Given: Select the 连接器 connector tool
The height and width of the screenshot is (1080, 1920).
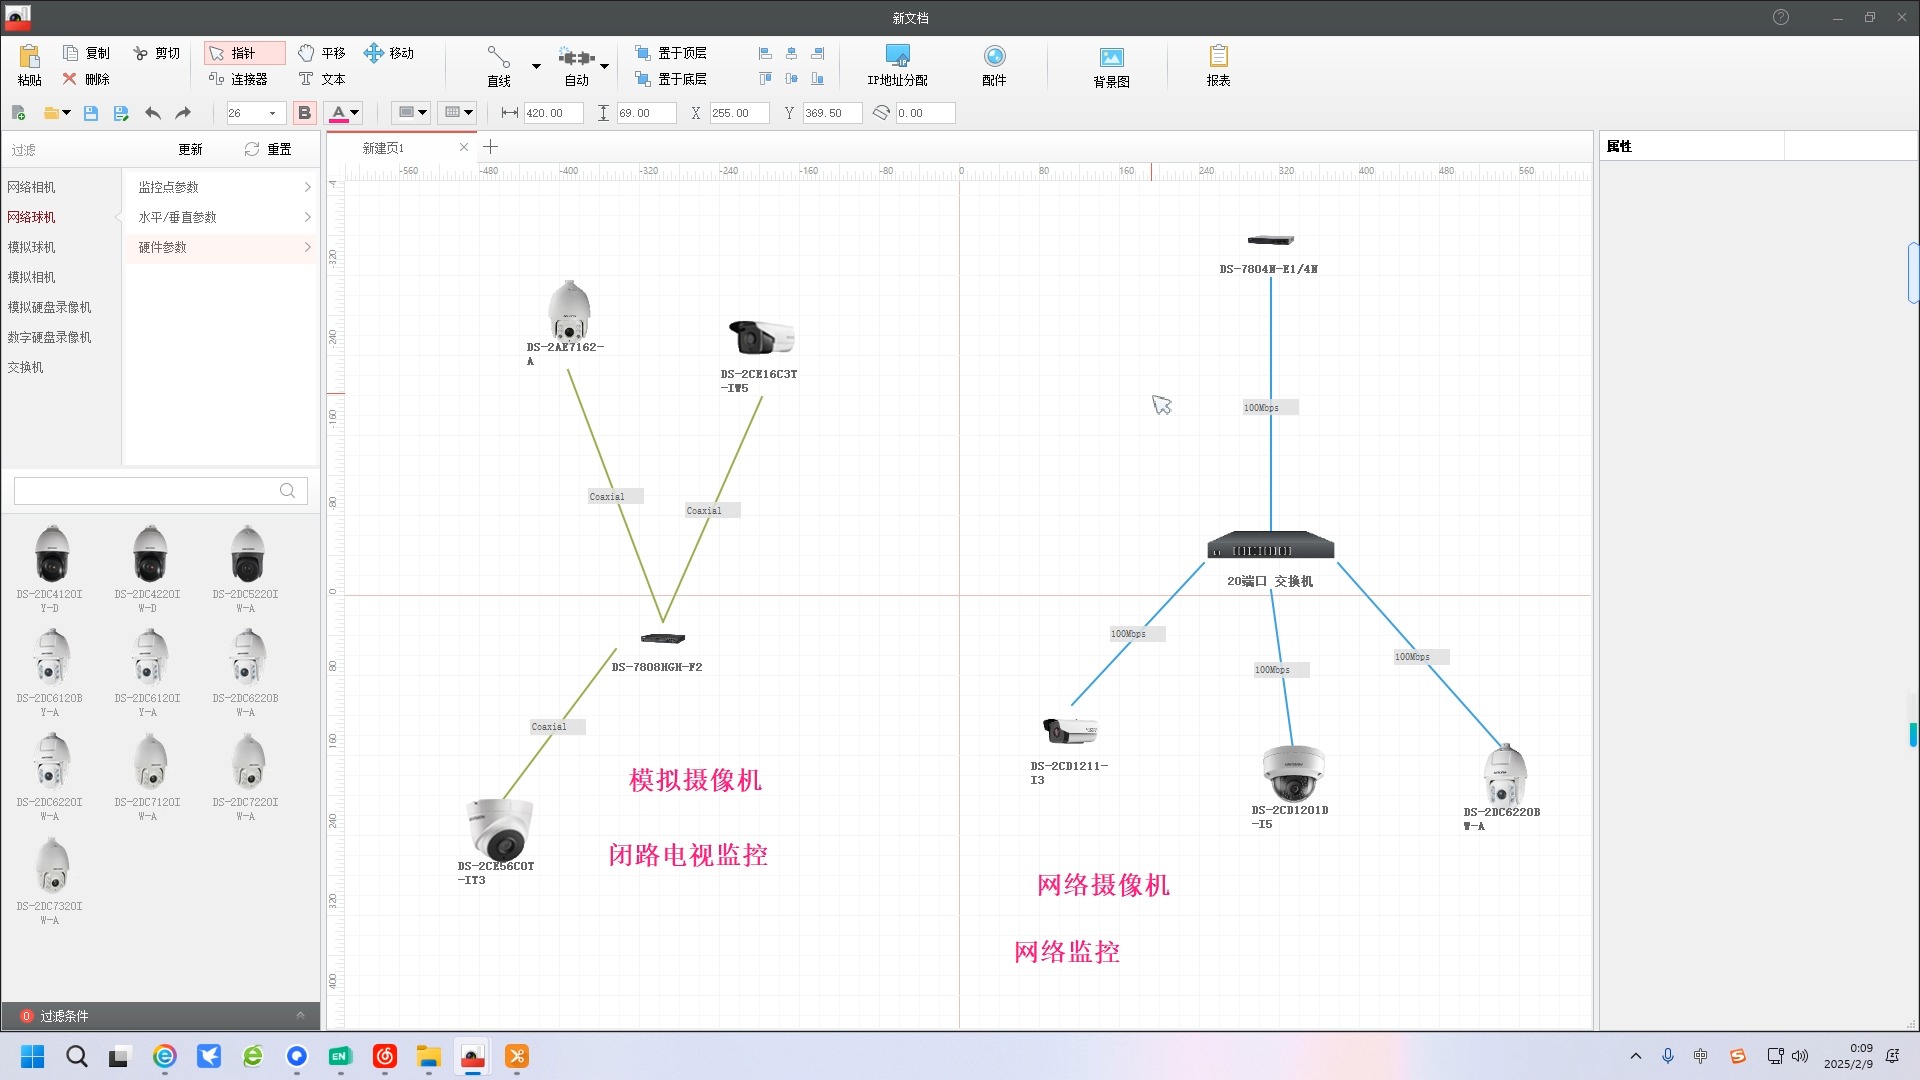Looking at the screenshot, I should [238, 79].
